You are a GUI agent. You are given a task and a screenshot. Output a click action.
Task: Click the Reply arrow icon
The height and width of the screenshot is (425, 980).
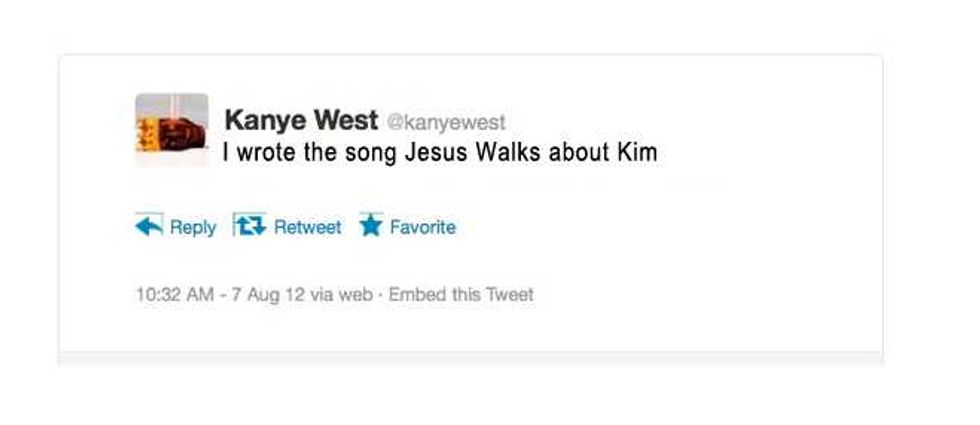148,226
